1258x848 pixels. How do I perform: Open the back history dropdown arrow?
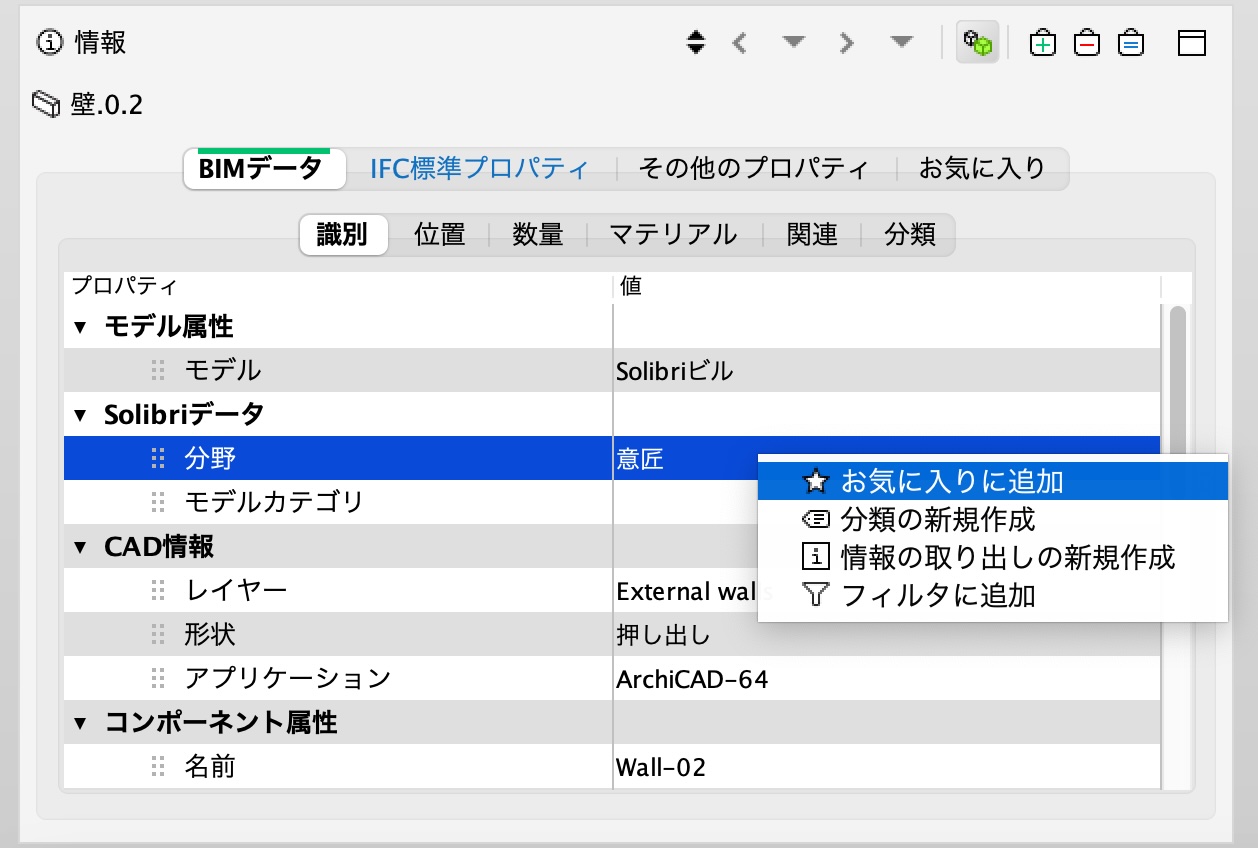point(794,43)
